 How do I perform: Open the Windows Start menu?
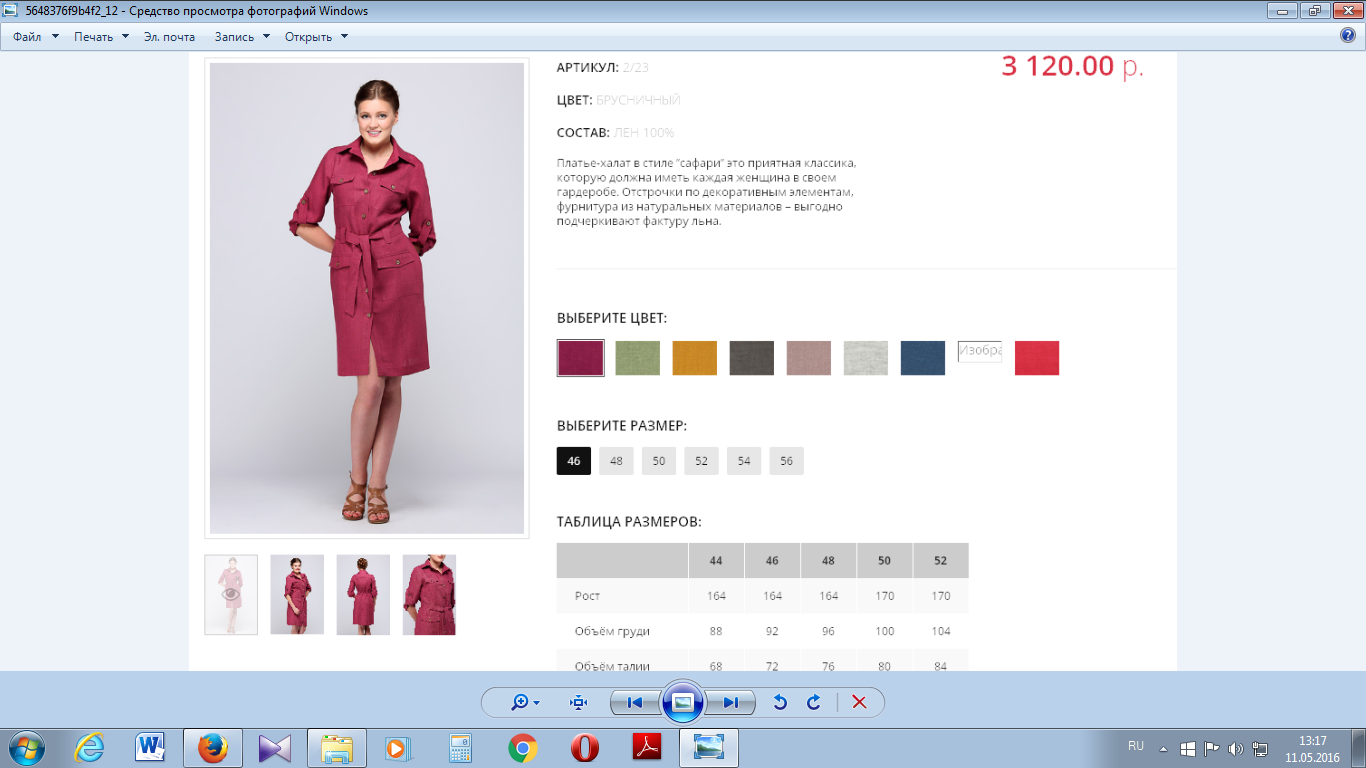[26, 747]
